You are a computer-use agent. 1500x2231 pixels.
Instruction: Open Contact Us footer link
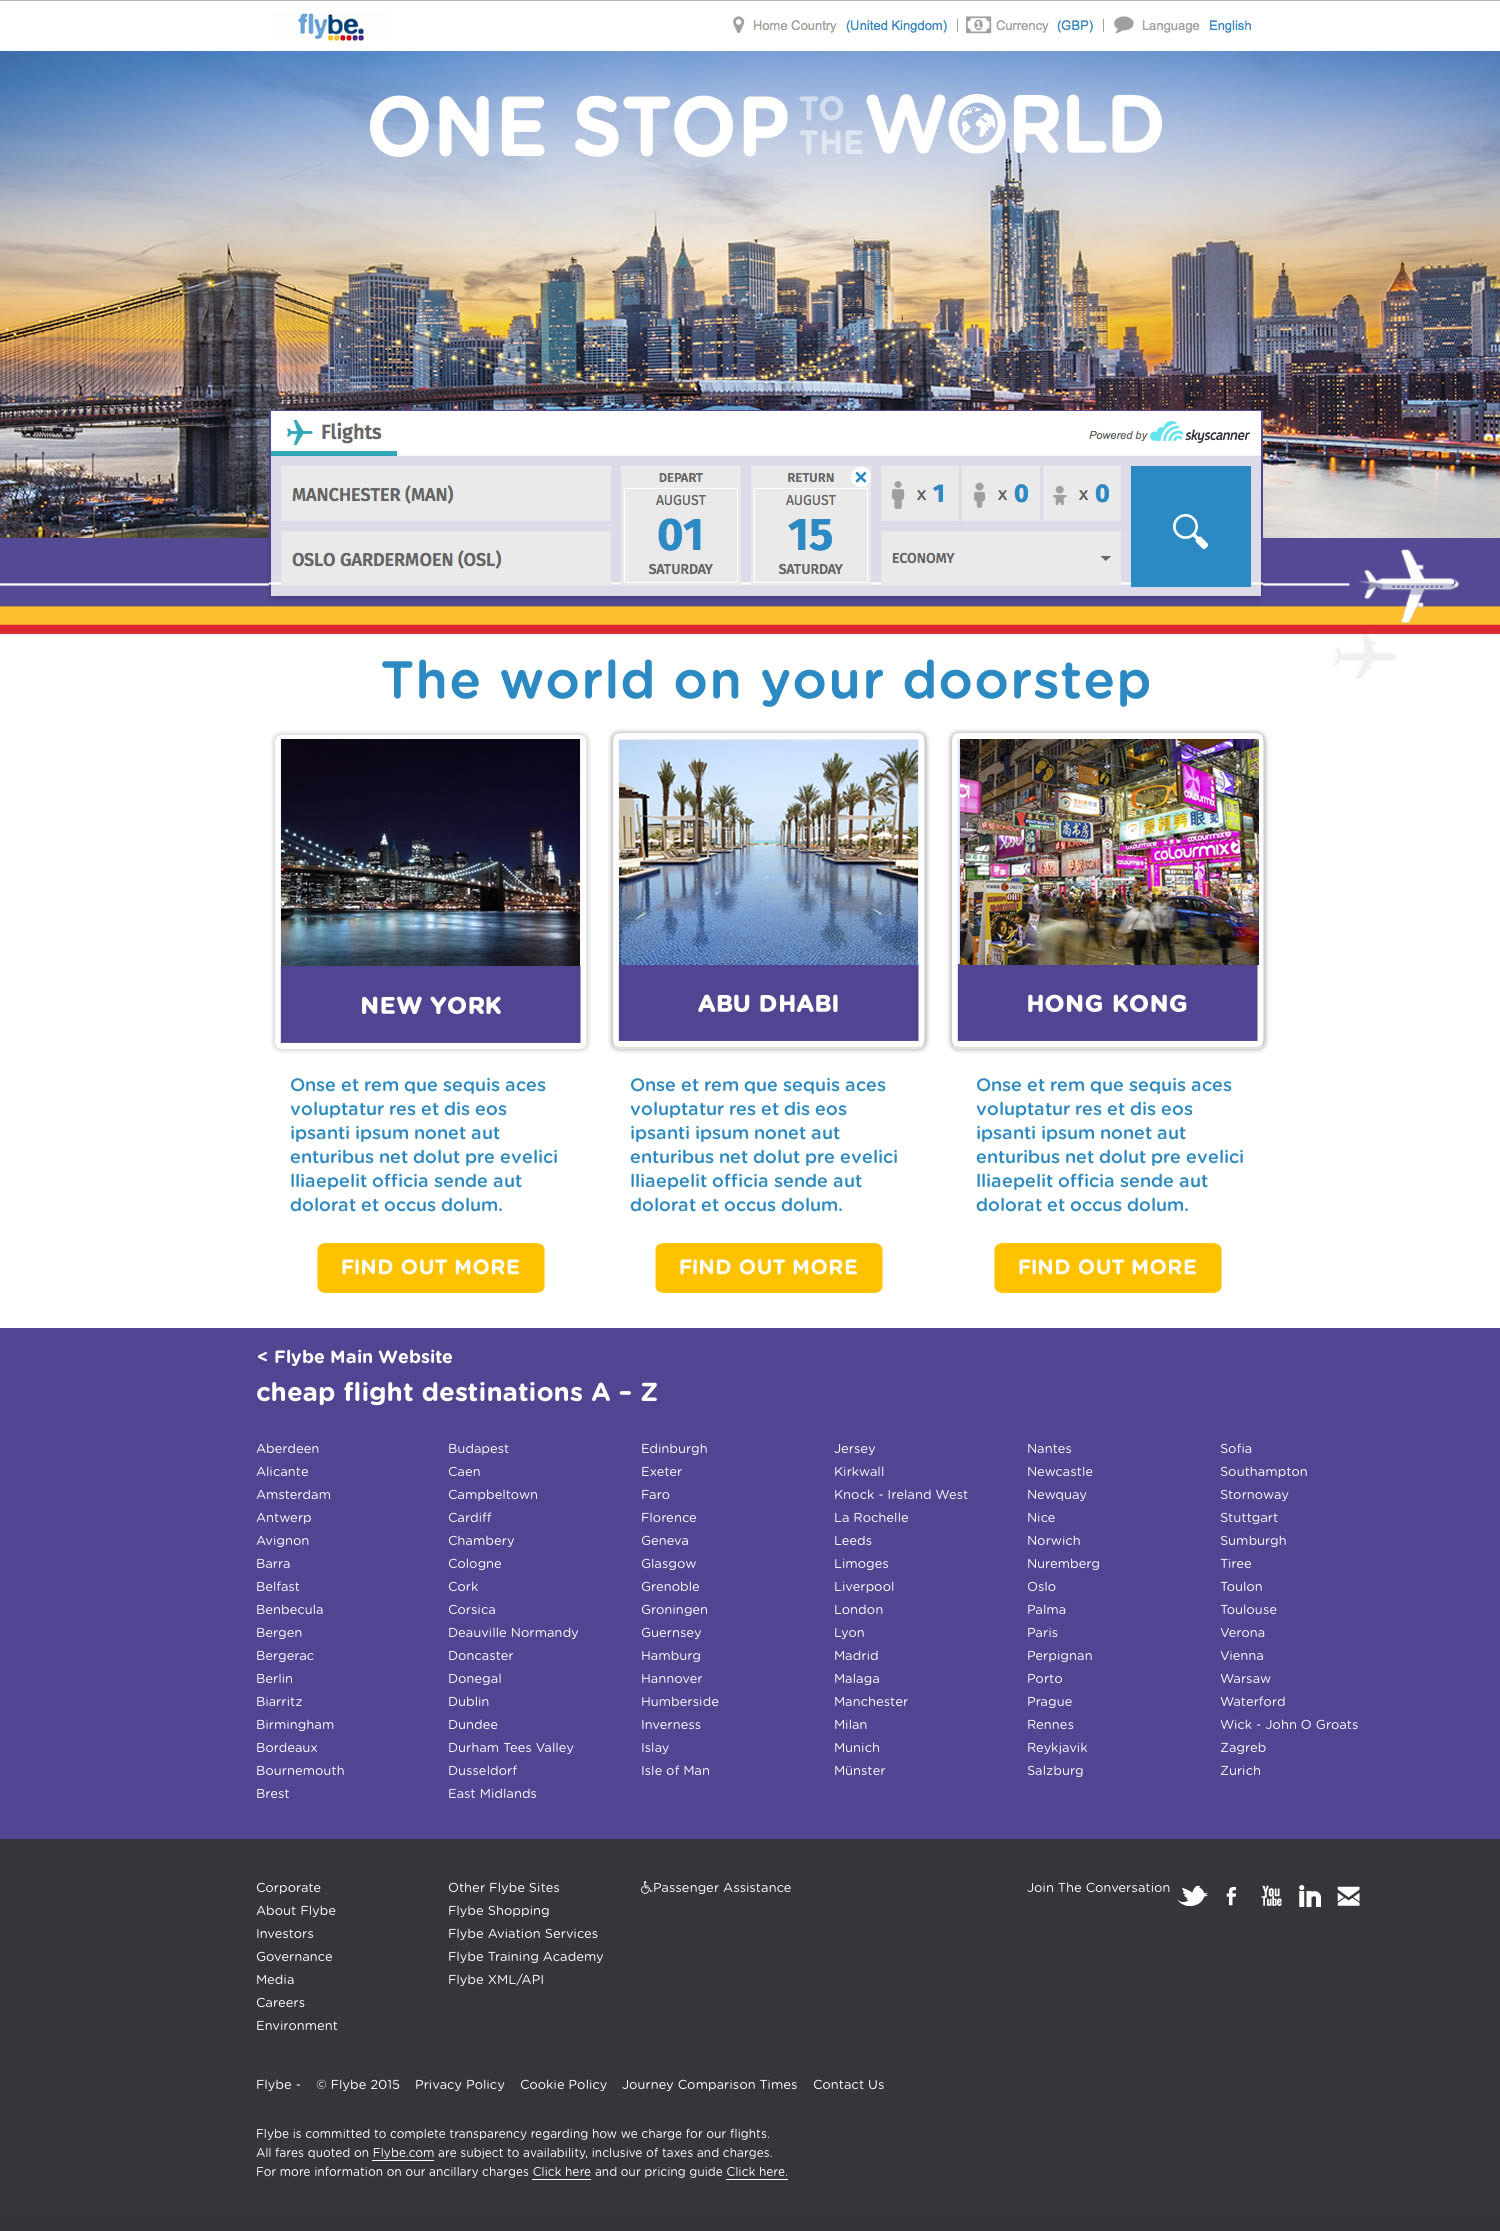848,2084
